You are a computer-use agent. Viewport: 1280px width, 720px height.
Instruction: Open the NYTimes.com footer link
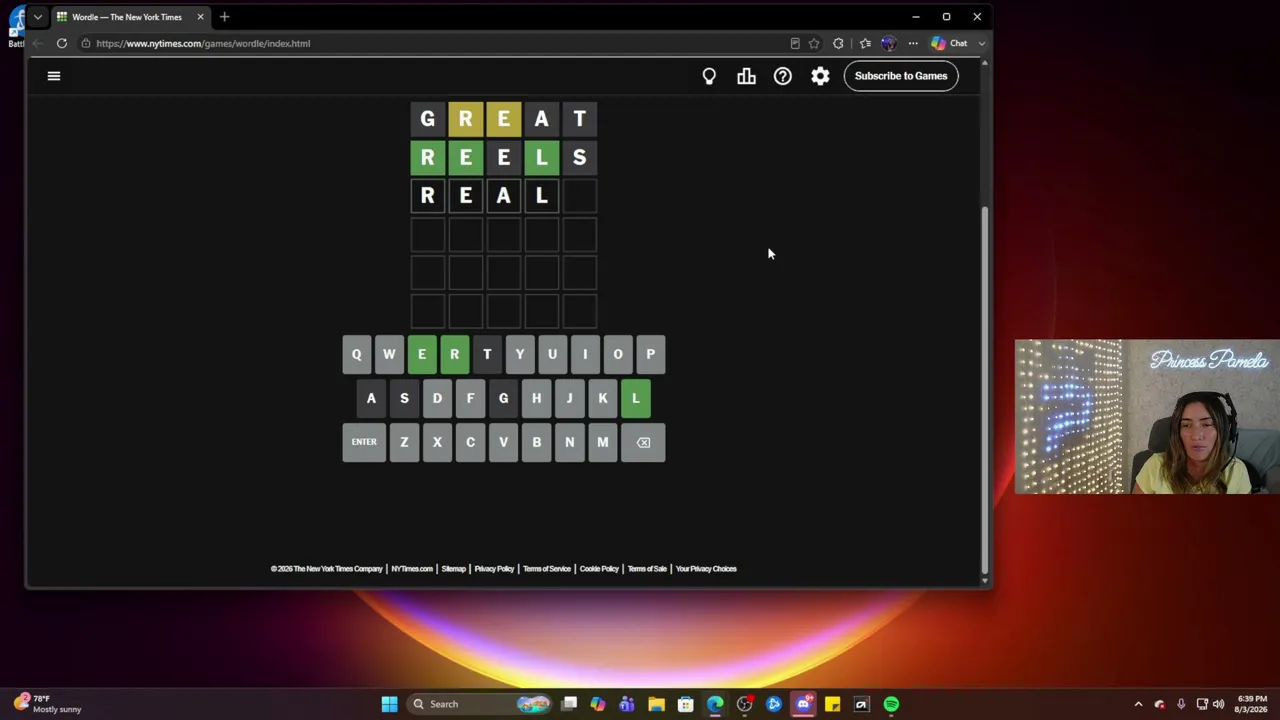coord(412,569)
